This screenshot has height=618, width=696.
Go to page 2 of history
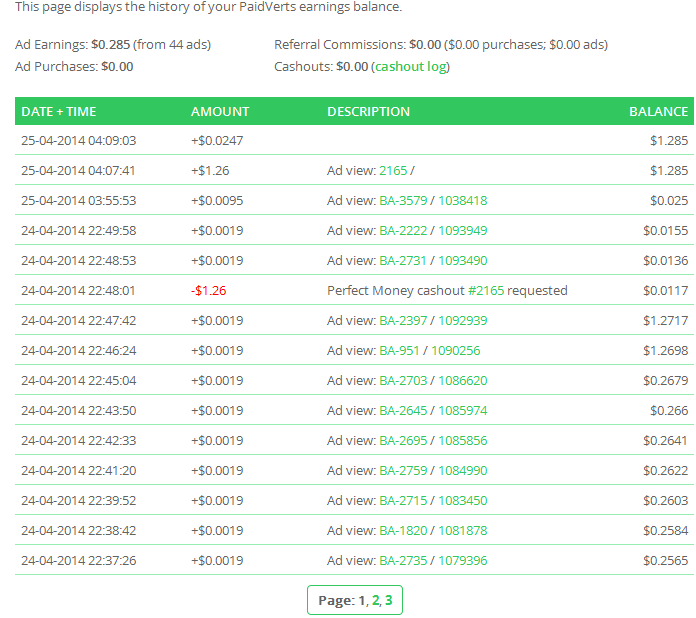click(x=375, y=601)
